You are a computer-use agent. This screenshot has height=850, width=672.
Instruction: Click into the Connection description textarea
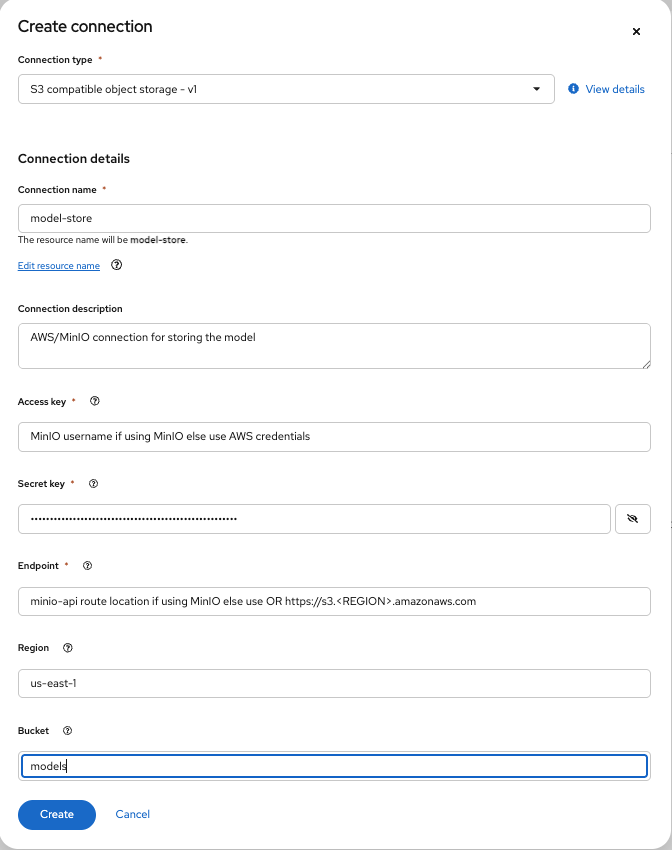[x=334, y=346]
